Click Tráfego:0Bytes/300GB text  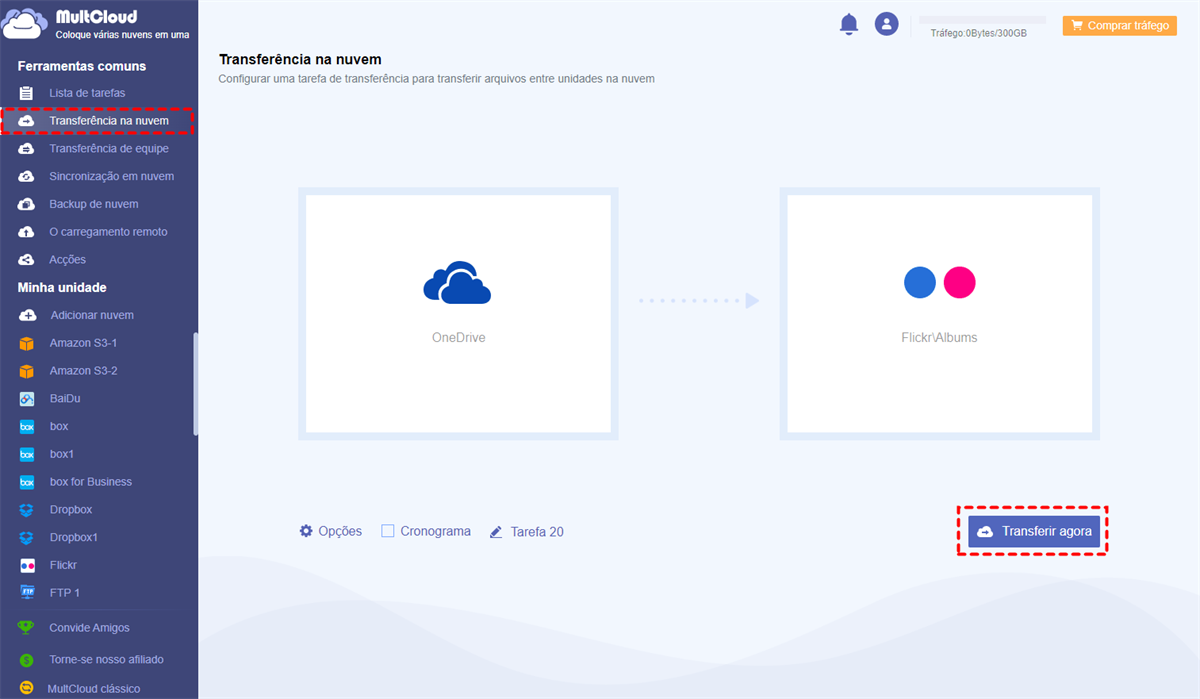(978, 33)
